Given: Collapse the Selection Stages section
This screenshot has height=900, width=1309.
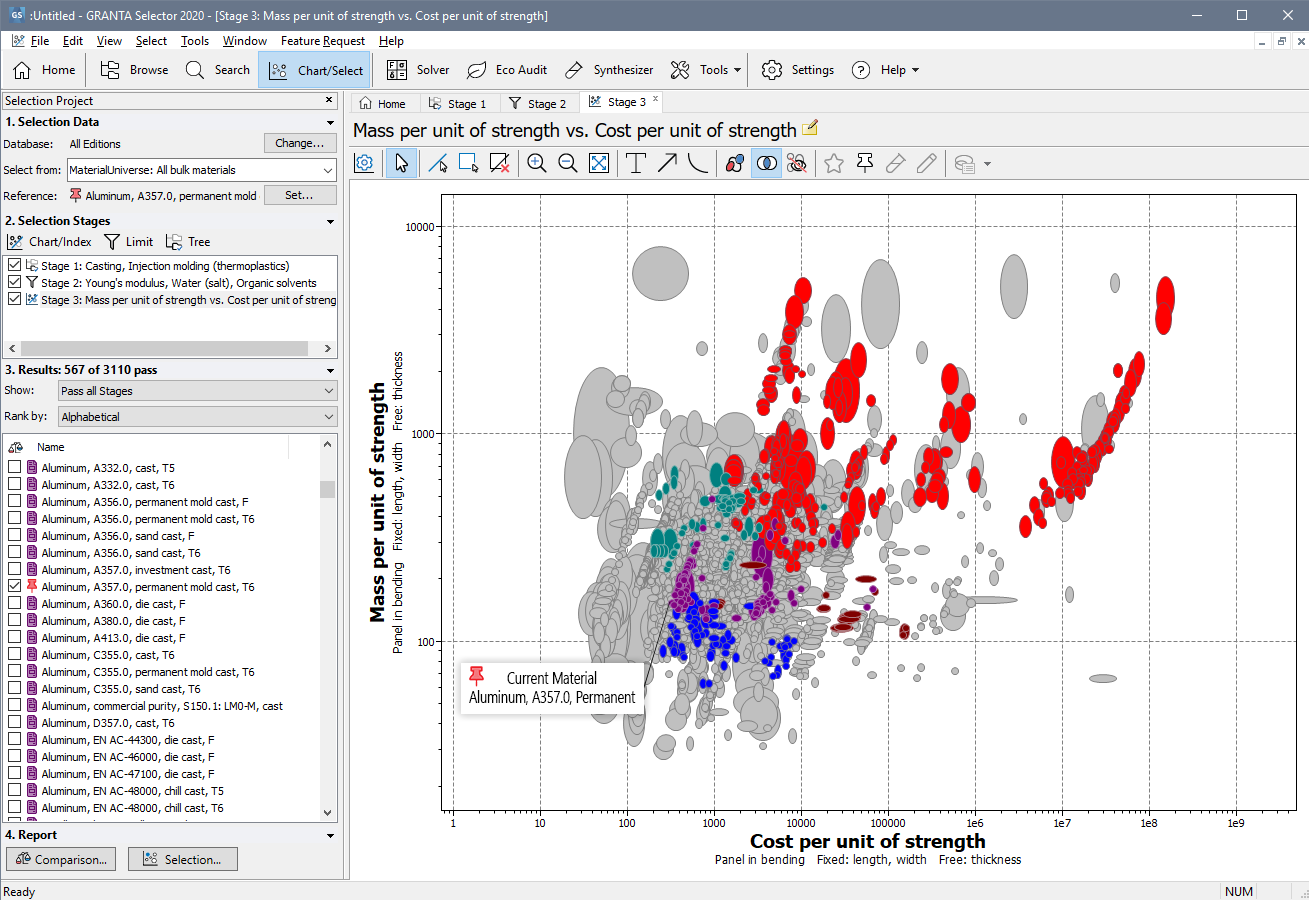Looking at the screenshot, I should (x=331, y=221).
